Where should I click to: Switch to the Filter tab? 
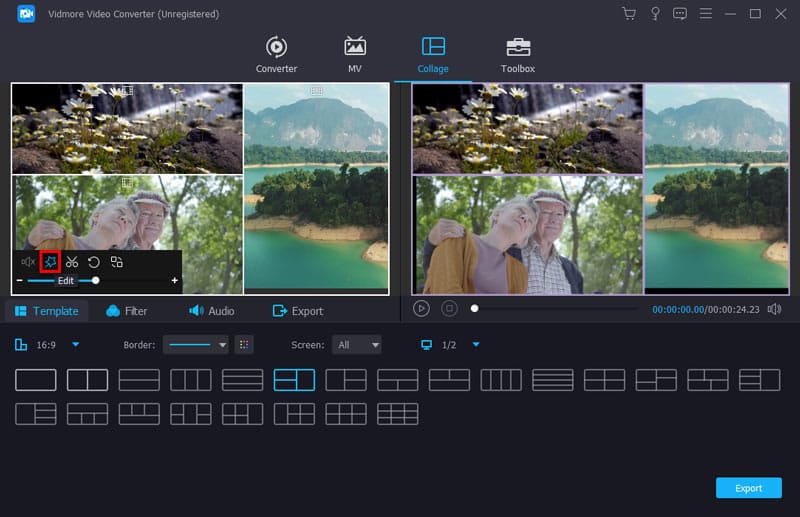click(126, 311)
